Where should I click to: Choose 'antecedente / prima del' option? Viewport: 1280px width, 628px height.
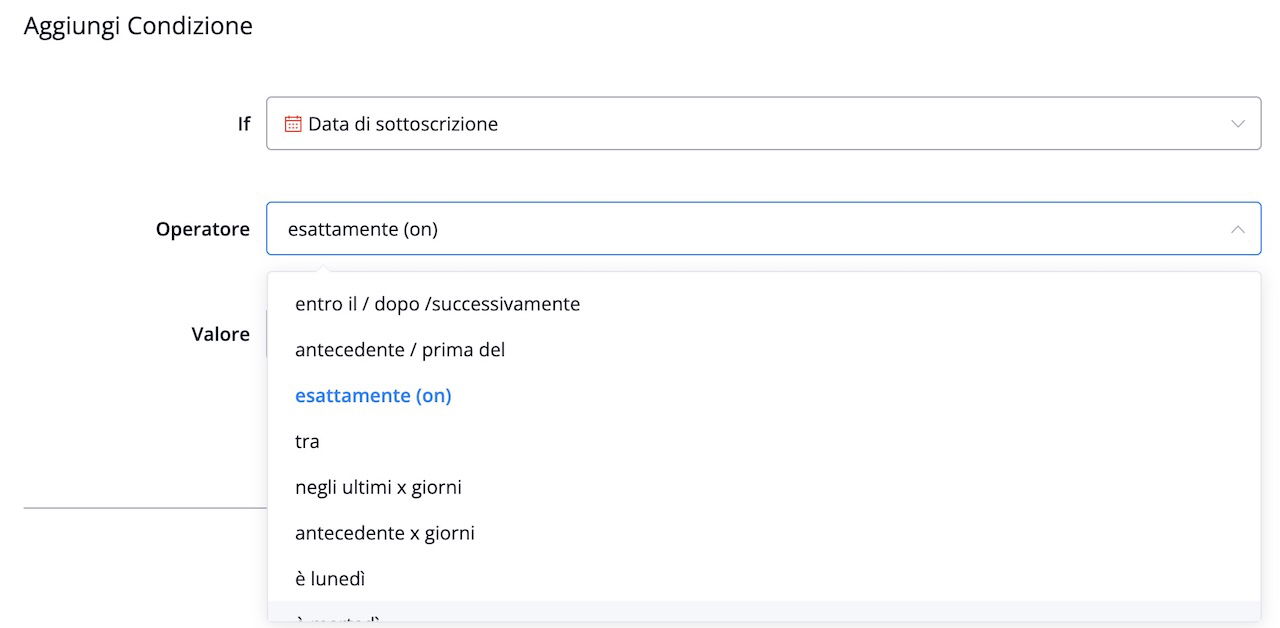400,350
